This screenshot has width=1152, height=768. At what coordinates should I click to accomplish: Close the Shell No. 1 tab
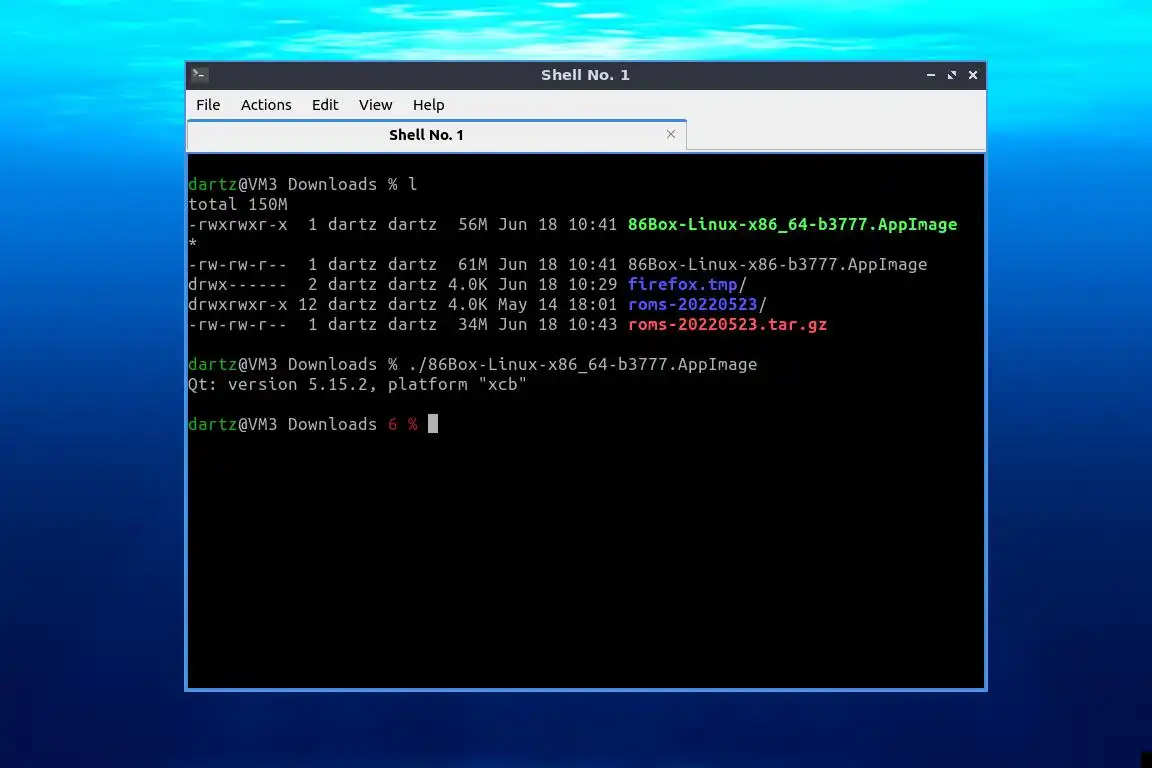tap(671, 134)
